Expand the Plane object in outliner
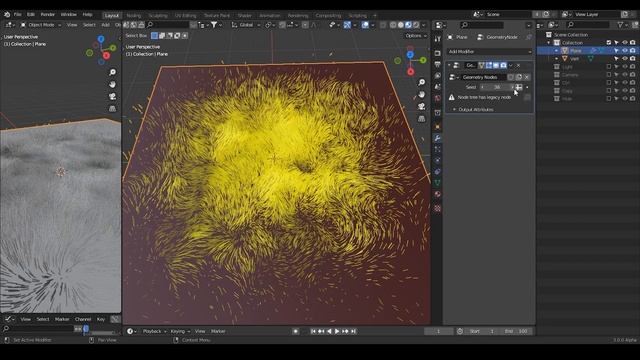The width and height of the screenshot is (640, 360). [x=556, y=51]
